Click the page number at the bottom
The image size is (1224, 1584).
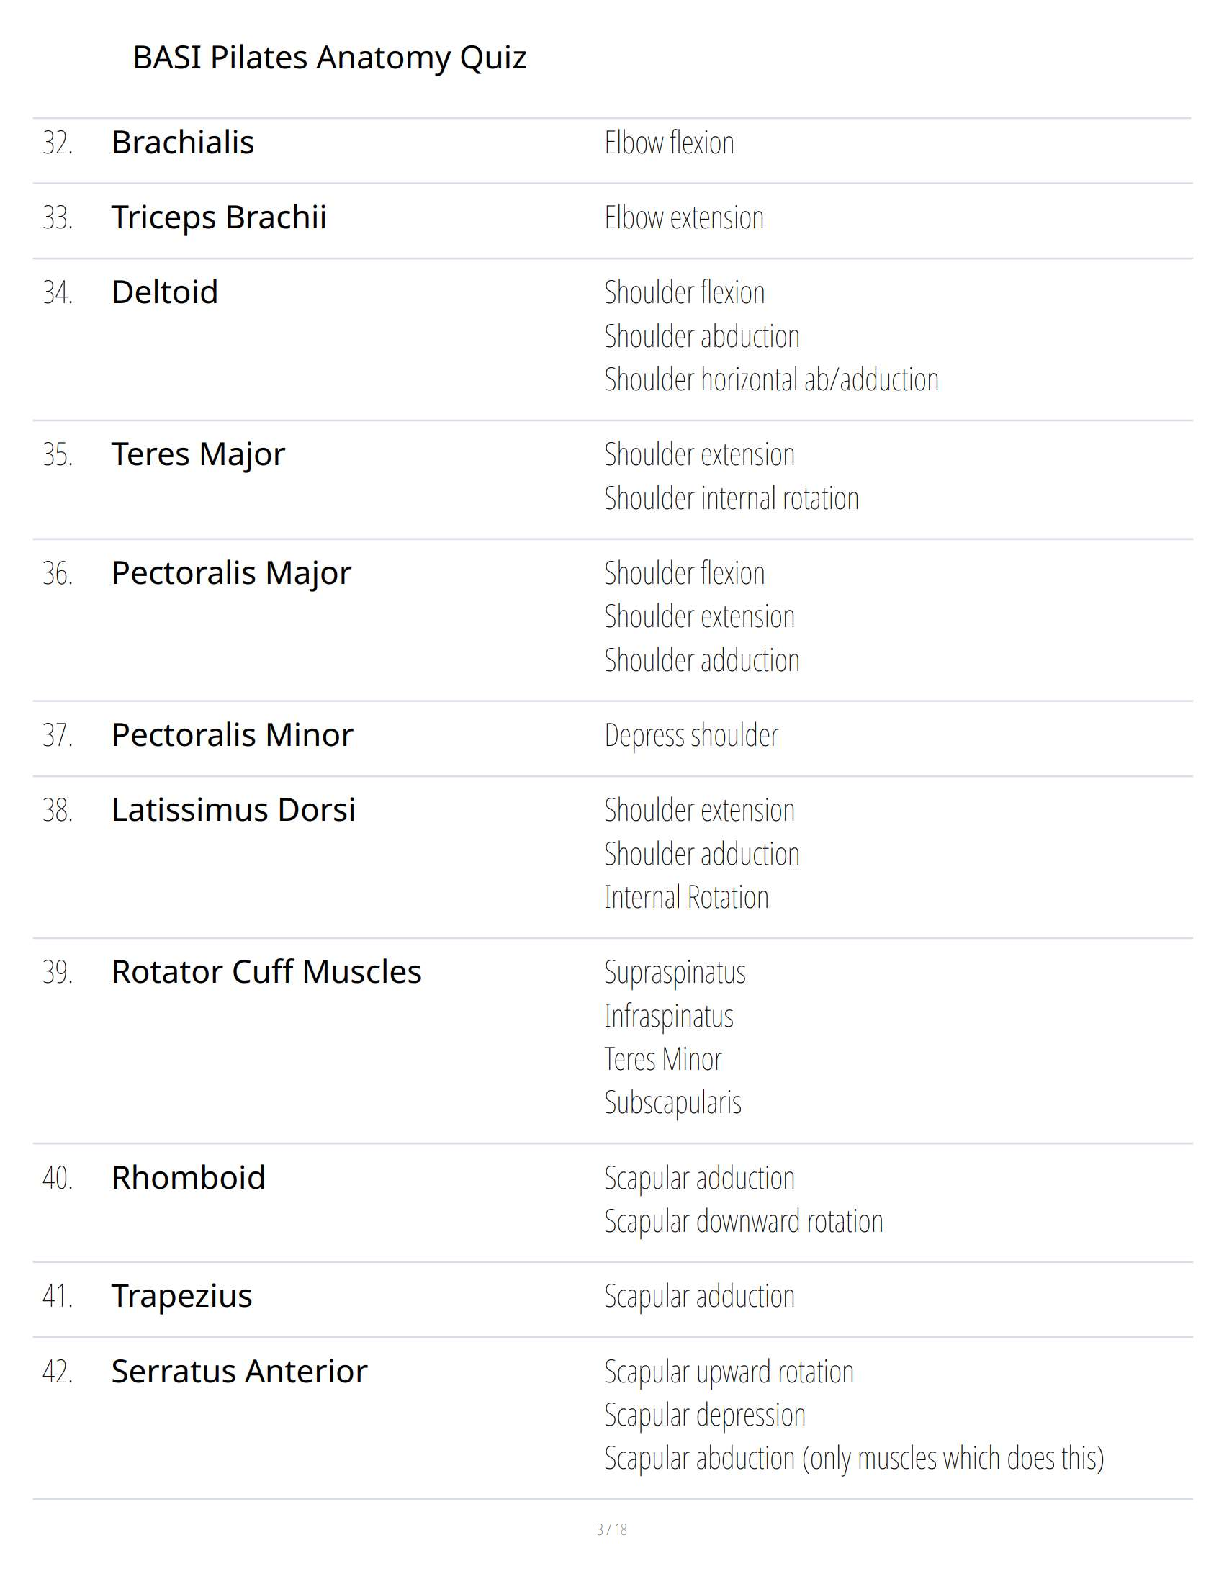tap(612, 1529)
